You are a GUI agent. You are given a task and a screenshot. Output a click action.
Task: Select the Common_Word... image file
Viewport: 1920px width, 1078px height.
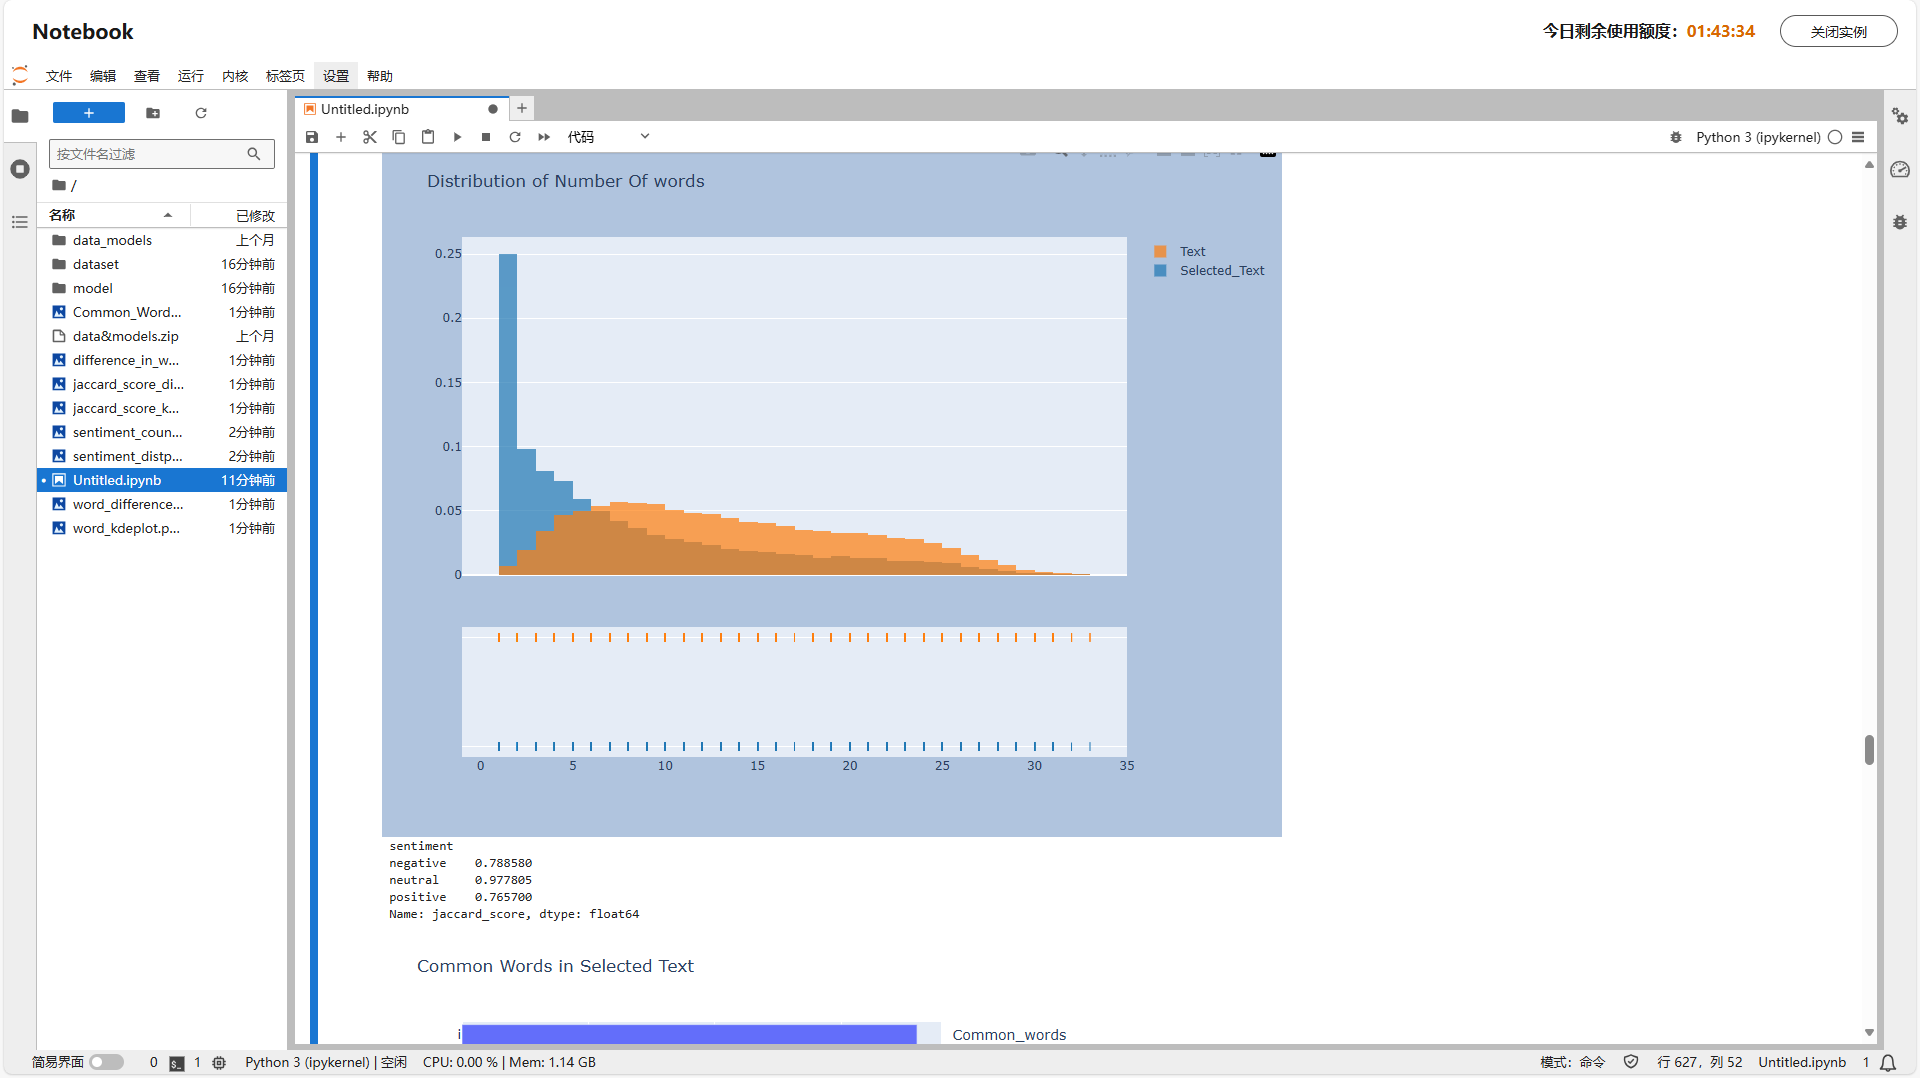coord(162,312)
